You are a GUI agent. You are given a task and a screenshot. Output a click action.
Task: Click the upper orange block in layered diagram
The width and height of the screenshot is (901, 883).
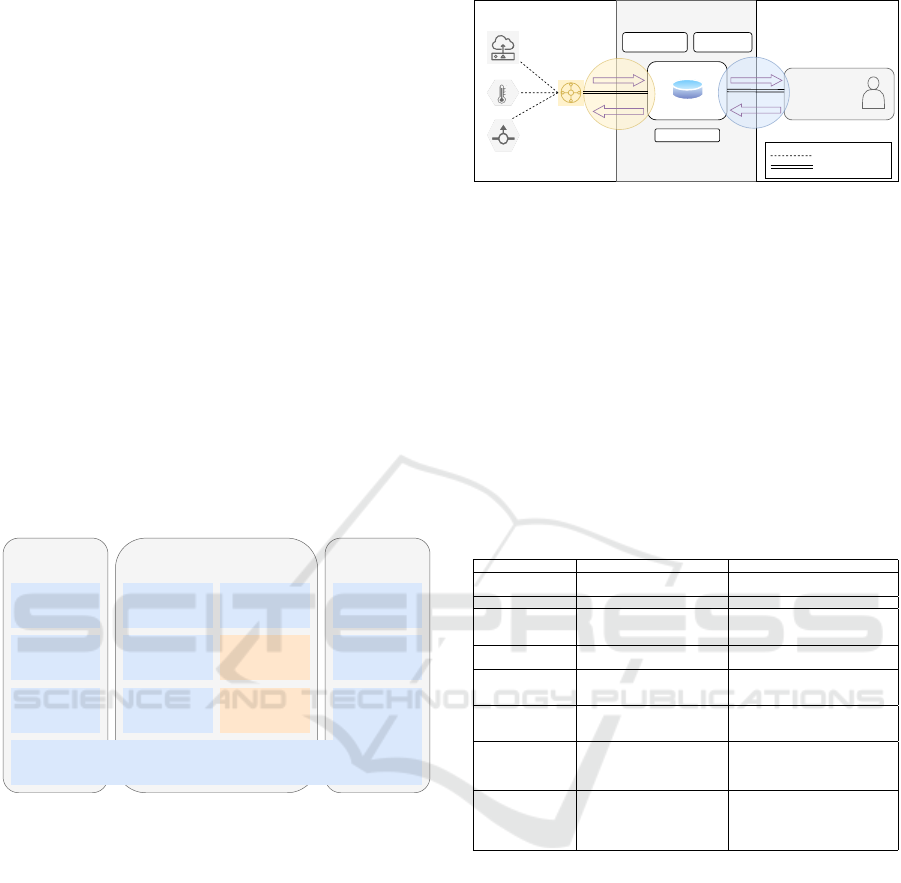tap(265, 657)
